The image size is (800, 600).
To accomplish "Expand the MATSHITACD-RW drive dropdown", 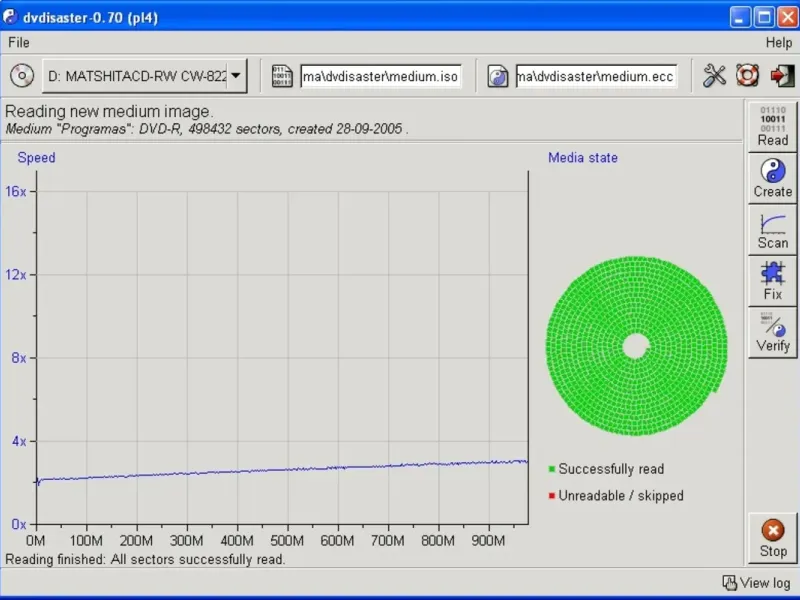I will tap(235, 76).
